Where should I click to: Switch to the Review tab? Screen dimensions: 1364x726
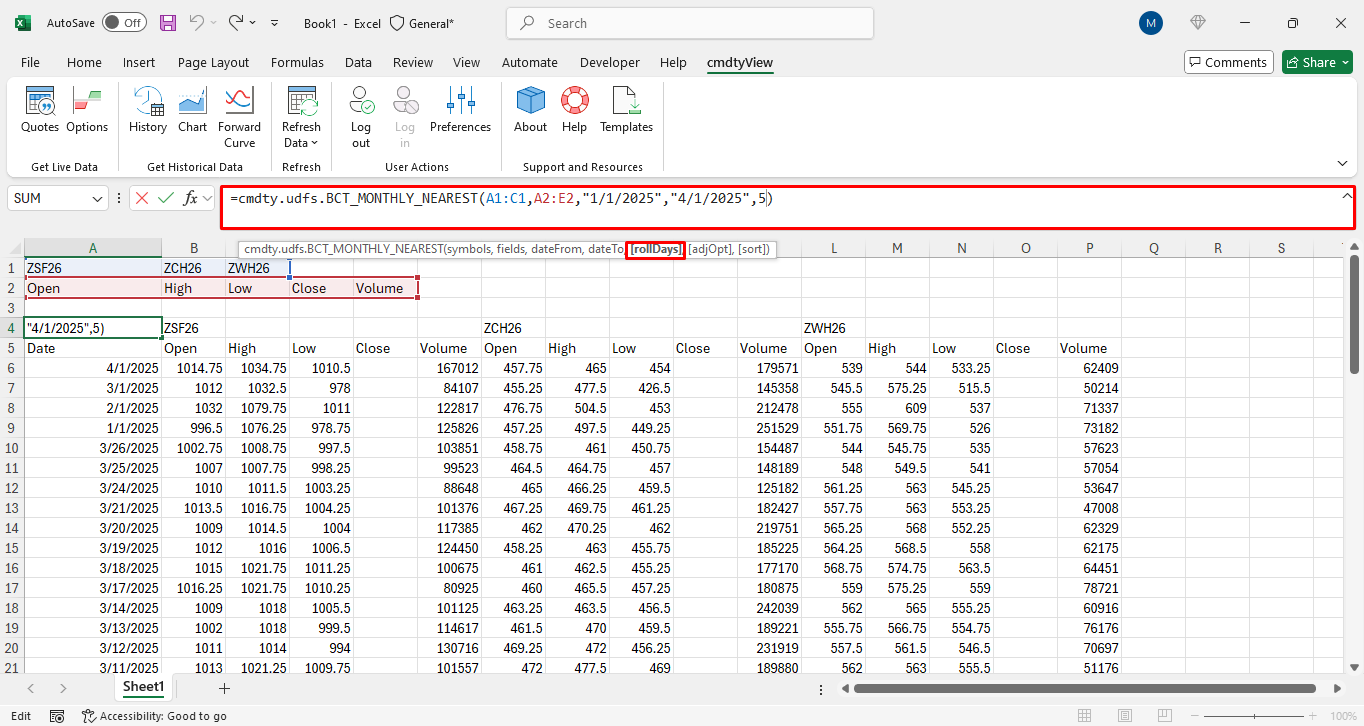point(413,62)
